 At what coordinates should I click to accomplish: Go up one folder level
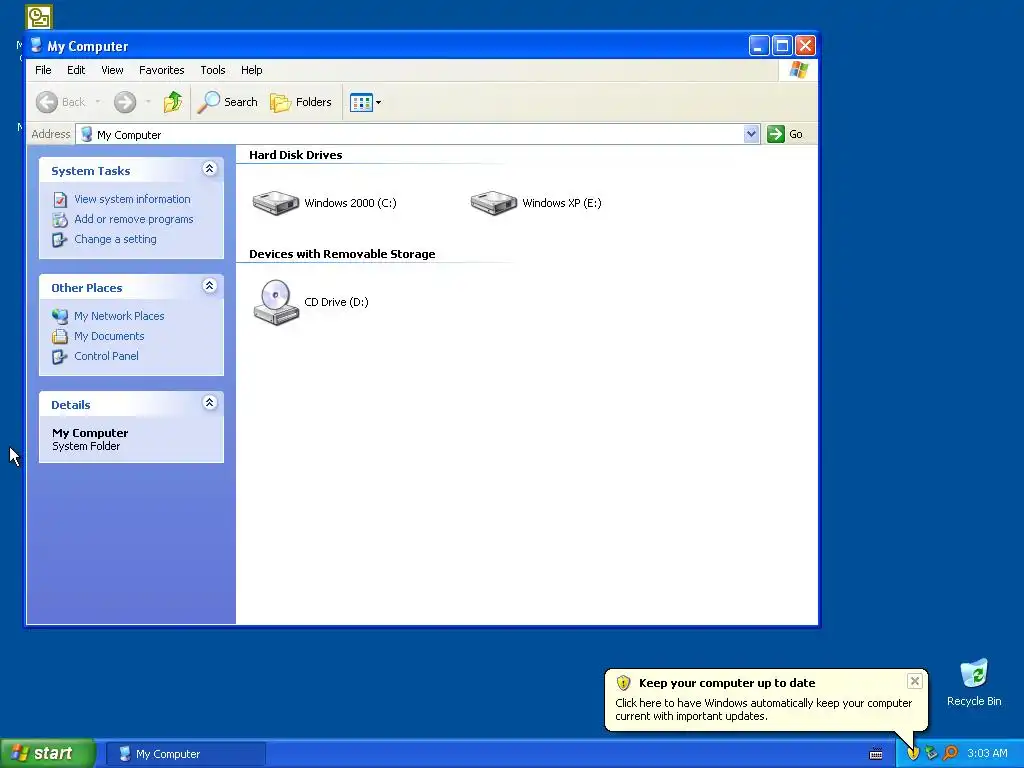(x=173, y=102)
